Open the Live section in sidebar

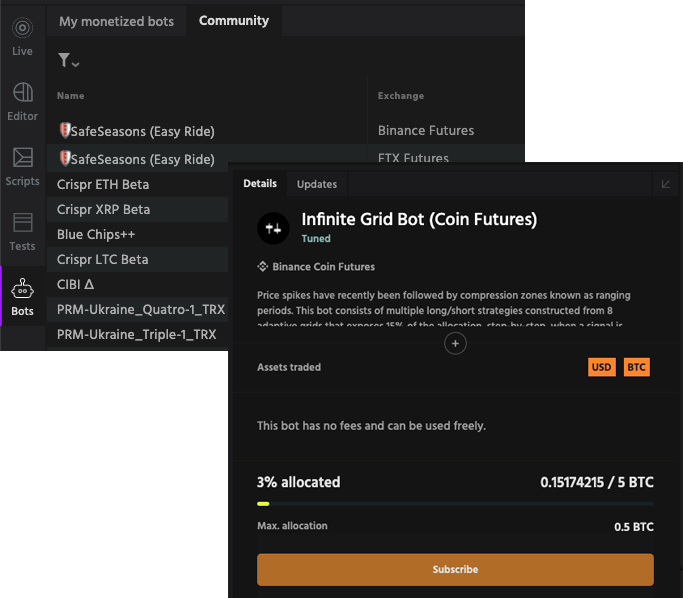click(x=22, y=37)
